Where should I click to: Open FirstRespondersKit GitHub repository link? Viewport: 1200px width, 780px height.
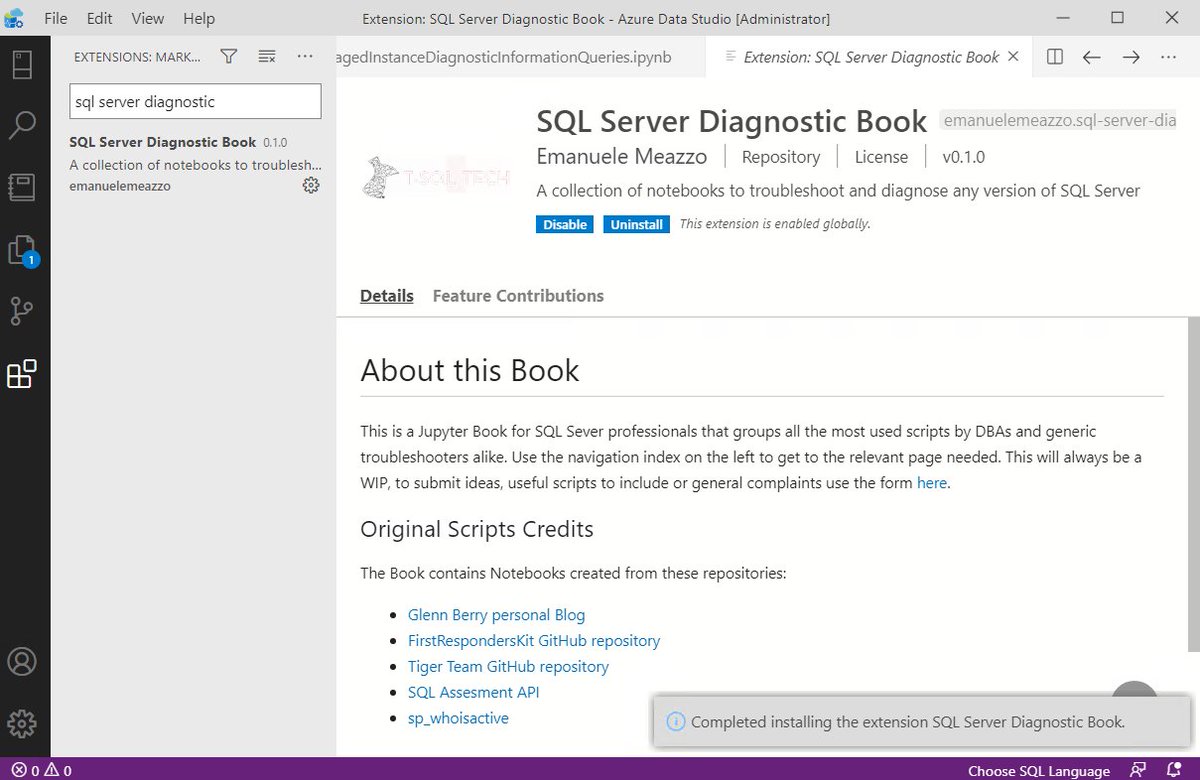534,641
